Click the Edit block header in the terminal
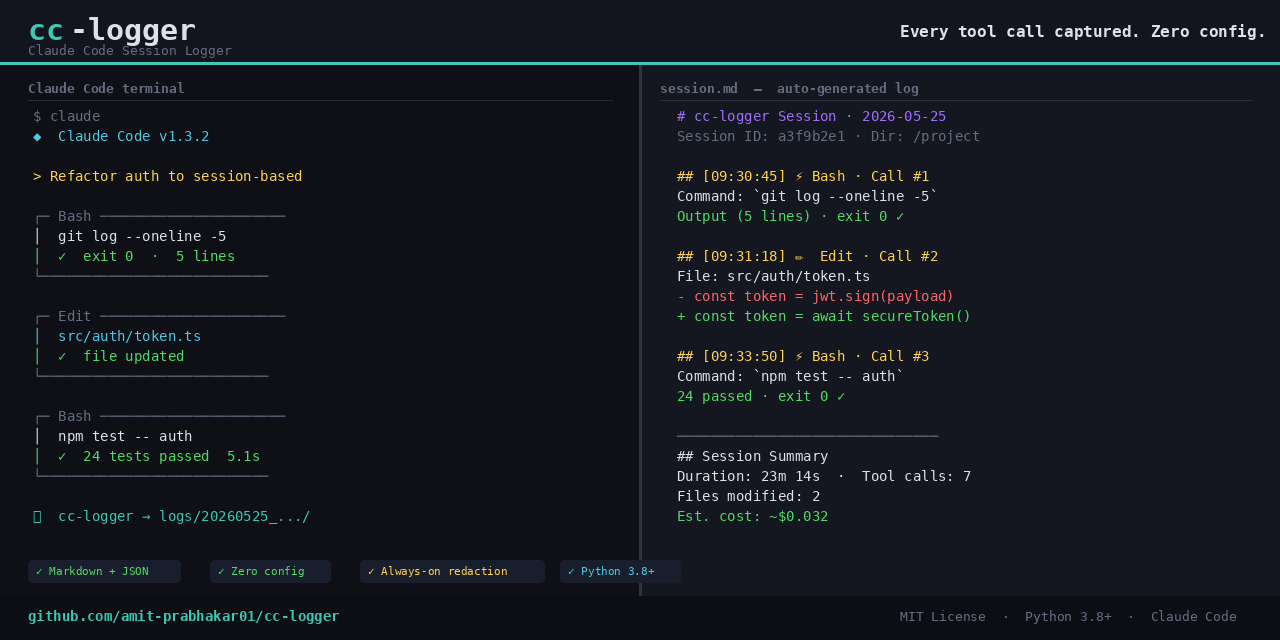The height and width of the screenshot is (640, 1280). tap(160, 317)
